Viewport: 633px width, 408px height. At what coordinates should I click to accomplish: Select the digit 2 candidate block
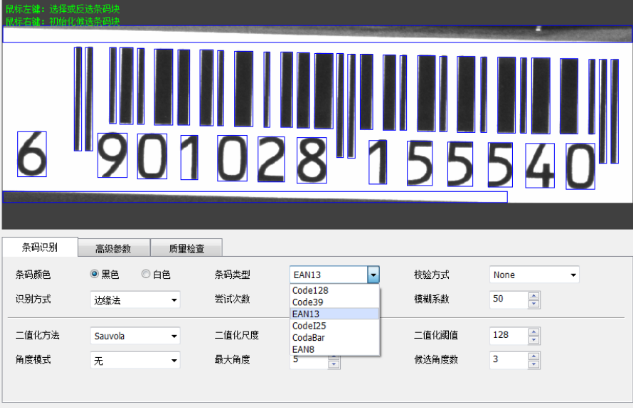(271, 159)
